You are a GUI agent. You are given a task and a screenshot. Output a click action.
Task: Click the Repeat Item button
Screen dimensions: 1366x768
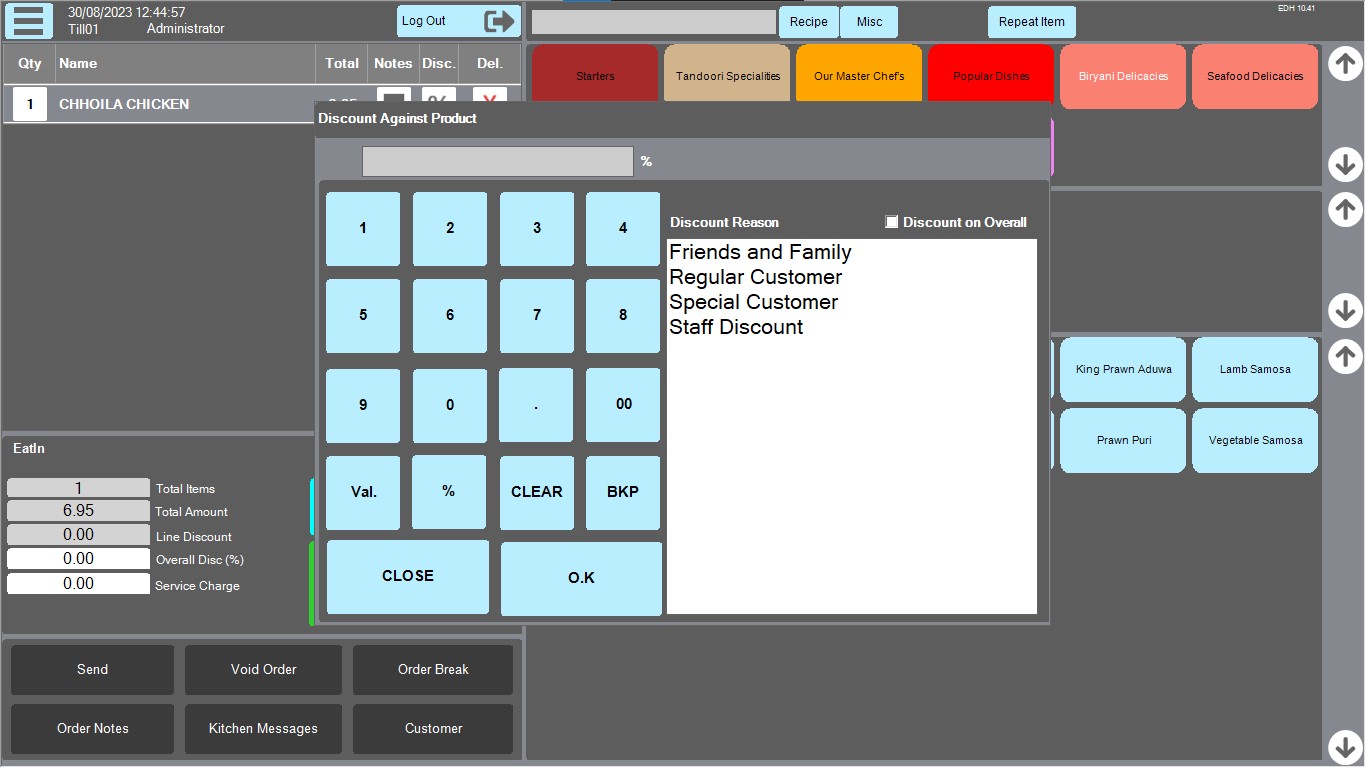click(x=1031, y=21)
